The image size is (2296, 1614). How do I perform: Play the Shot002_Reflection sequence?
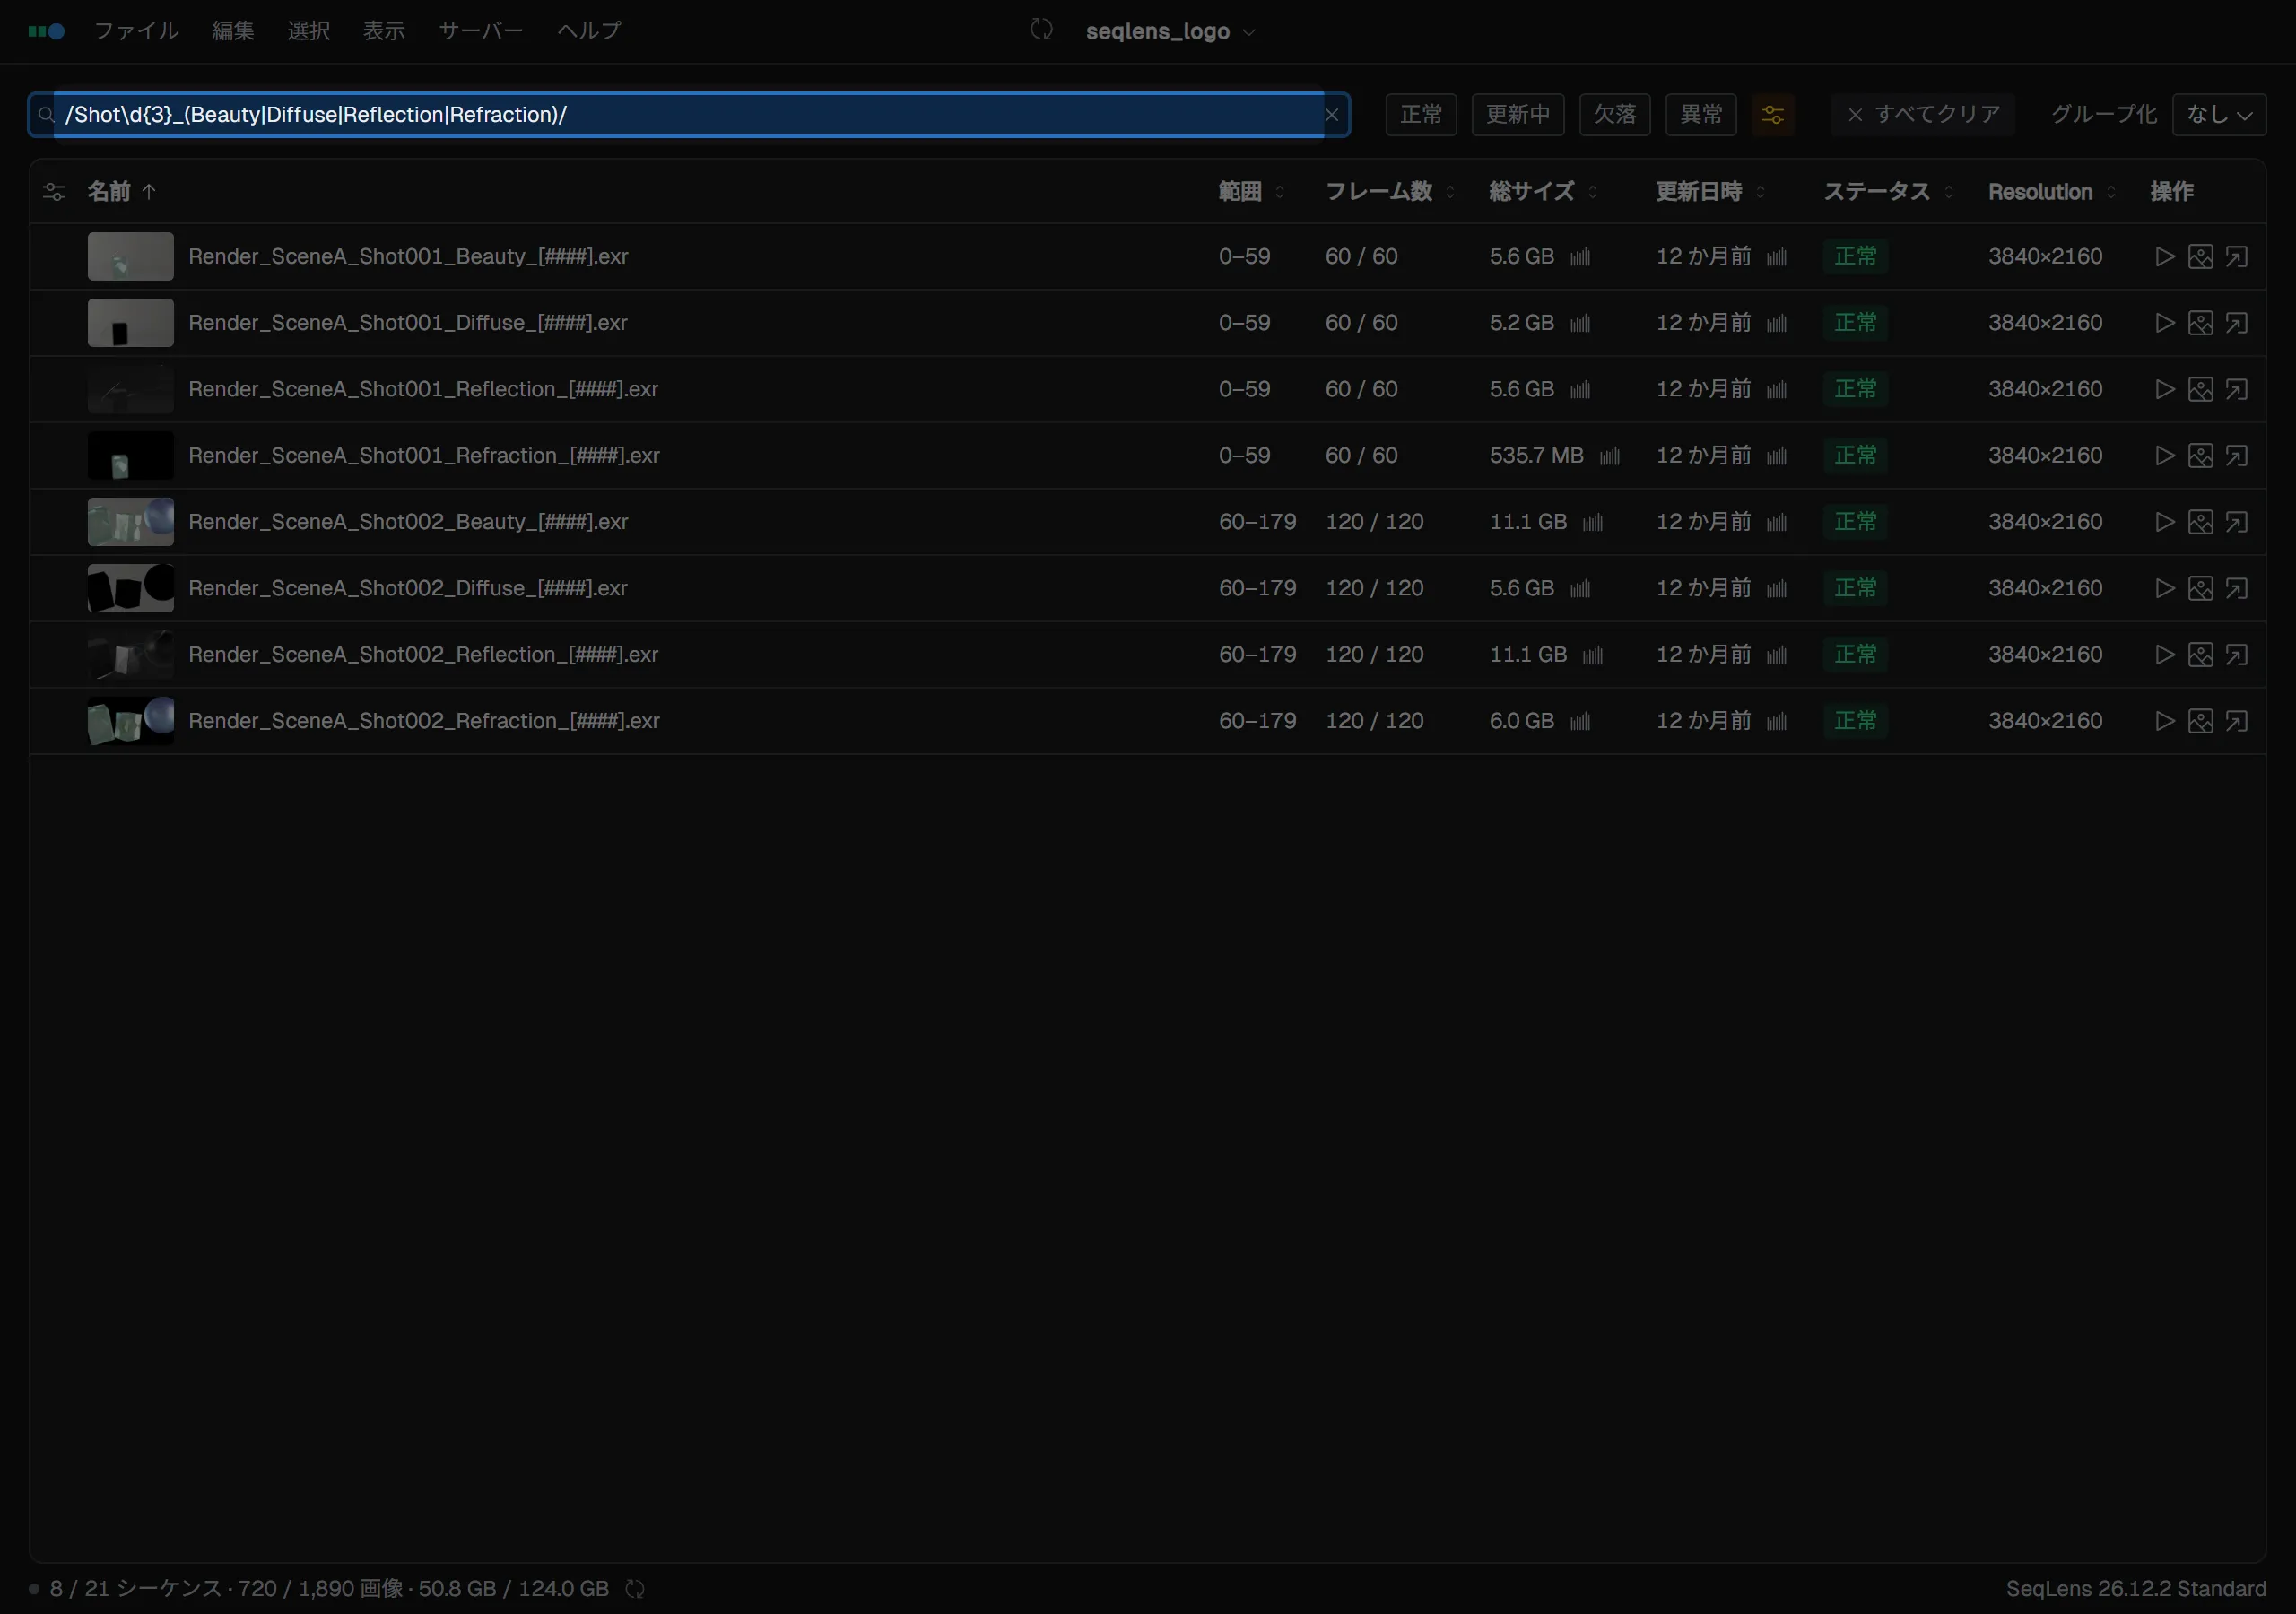(2164, 655)
